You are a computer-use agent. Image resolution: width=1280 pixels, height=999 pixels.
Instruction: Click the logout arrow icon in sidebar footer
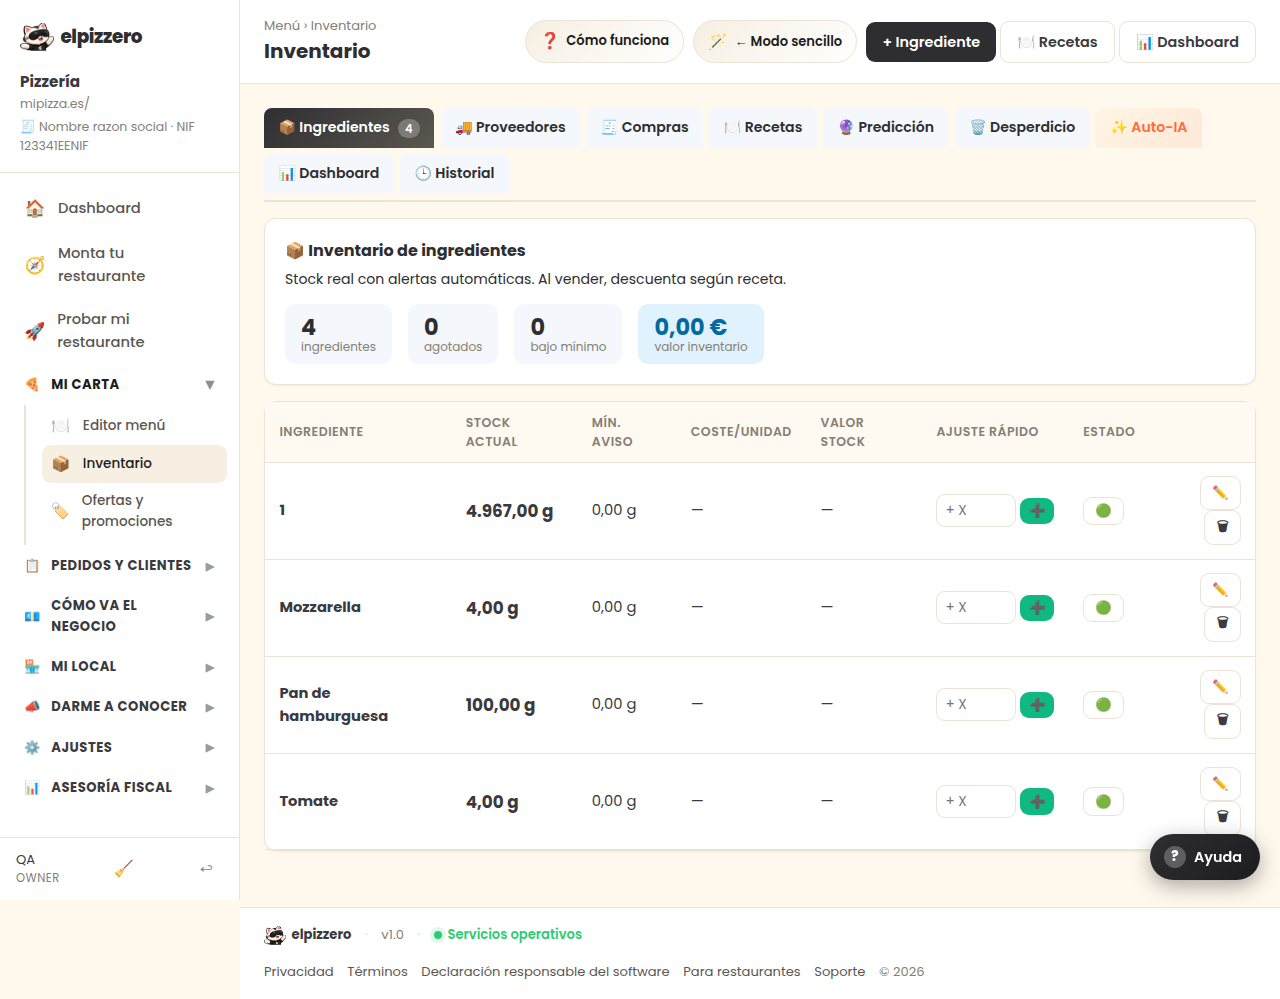[206, 868]
